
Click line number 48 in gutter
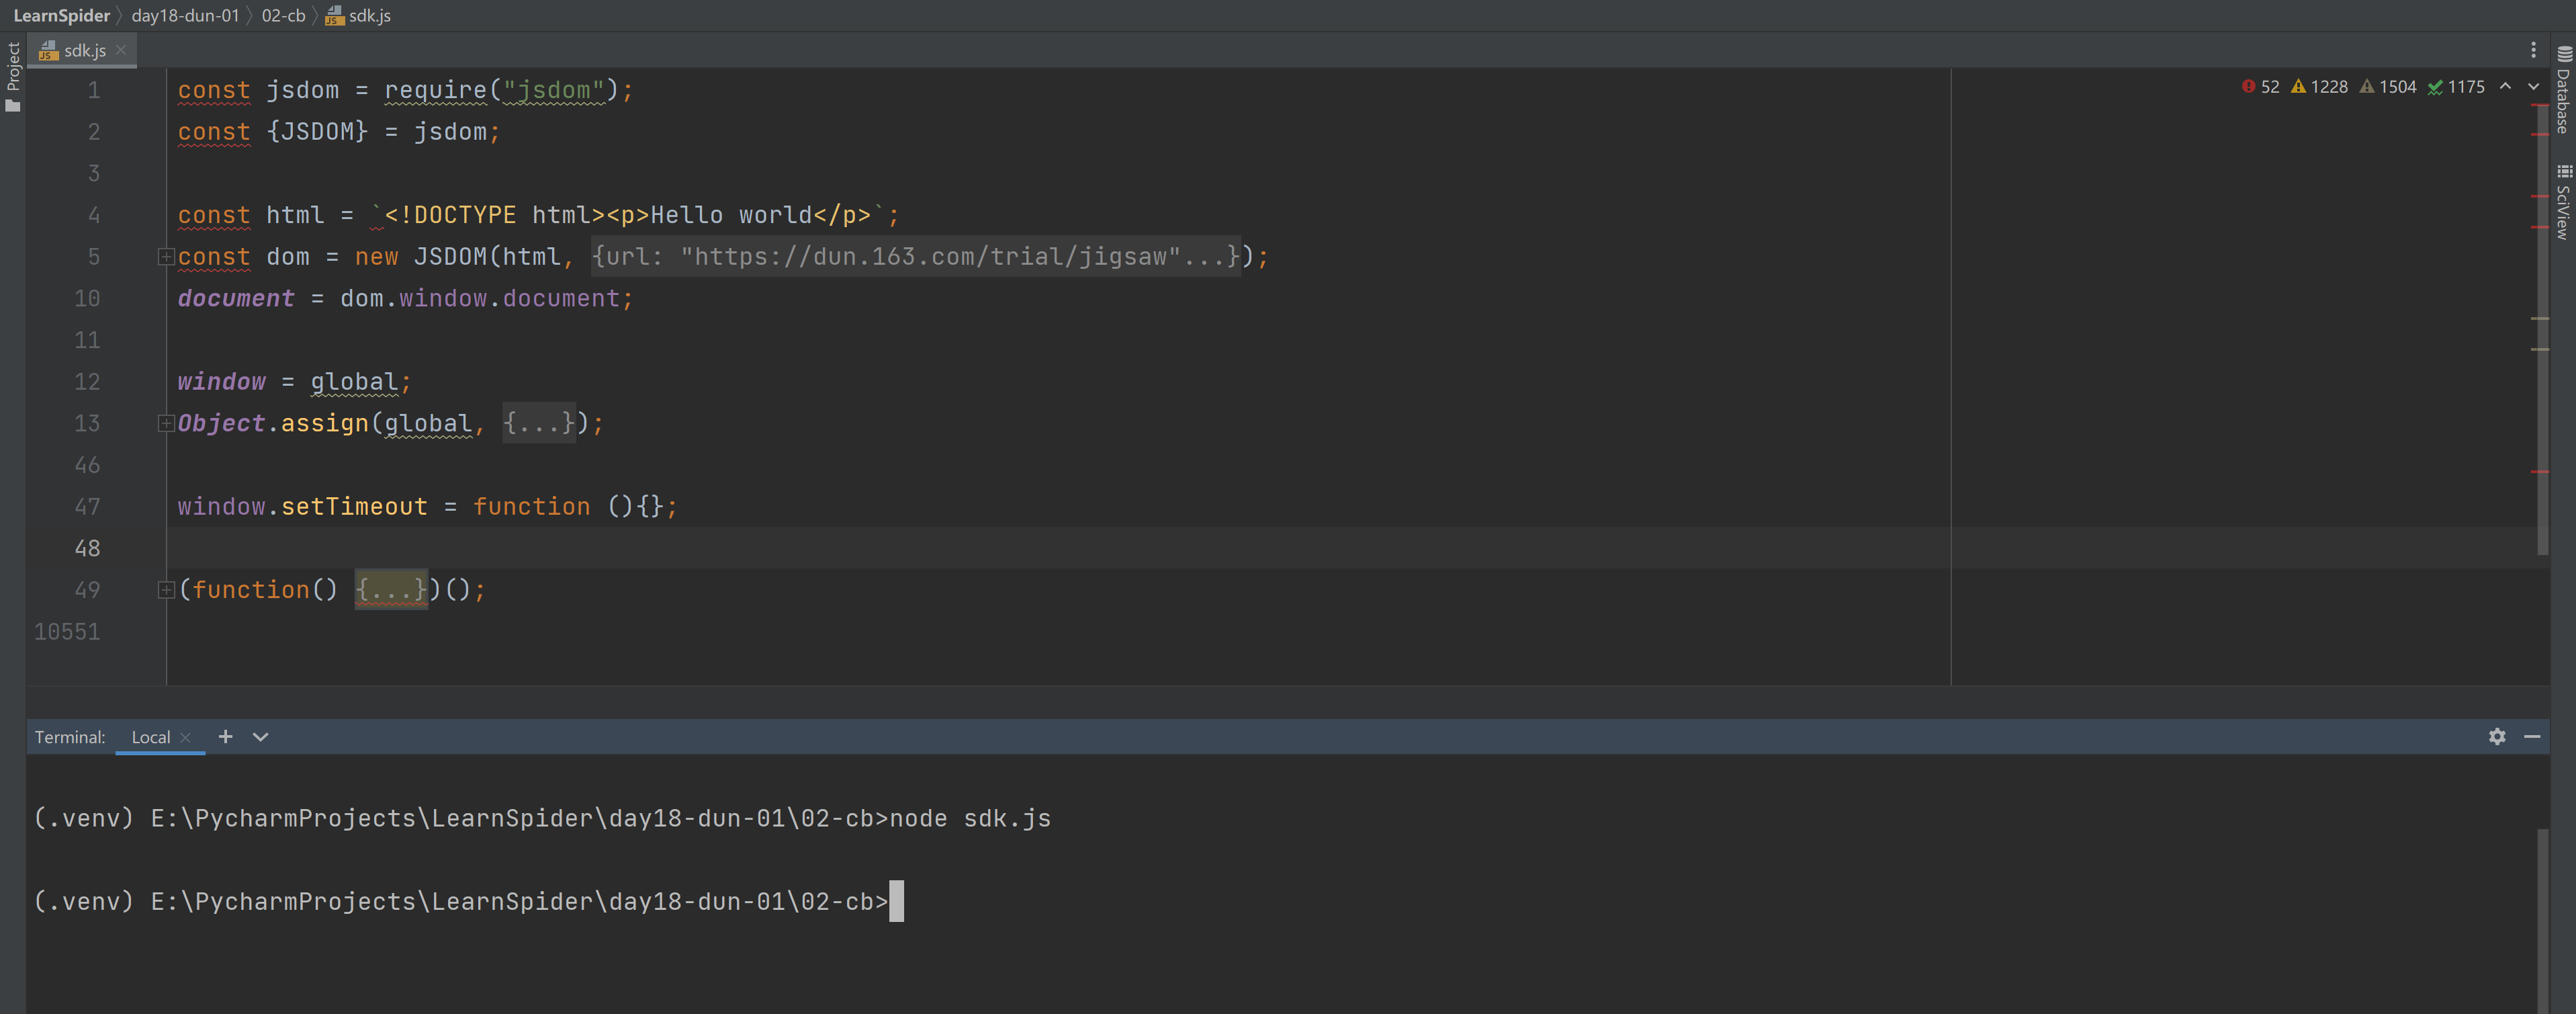tap(87, 548)
